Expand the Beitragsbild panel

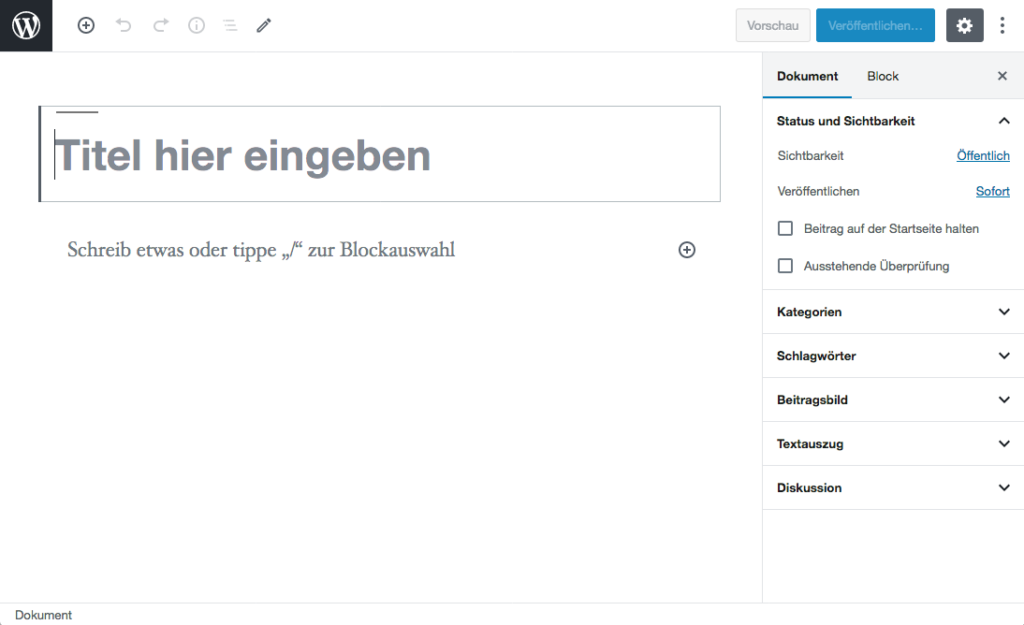pos(893,400)
